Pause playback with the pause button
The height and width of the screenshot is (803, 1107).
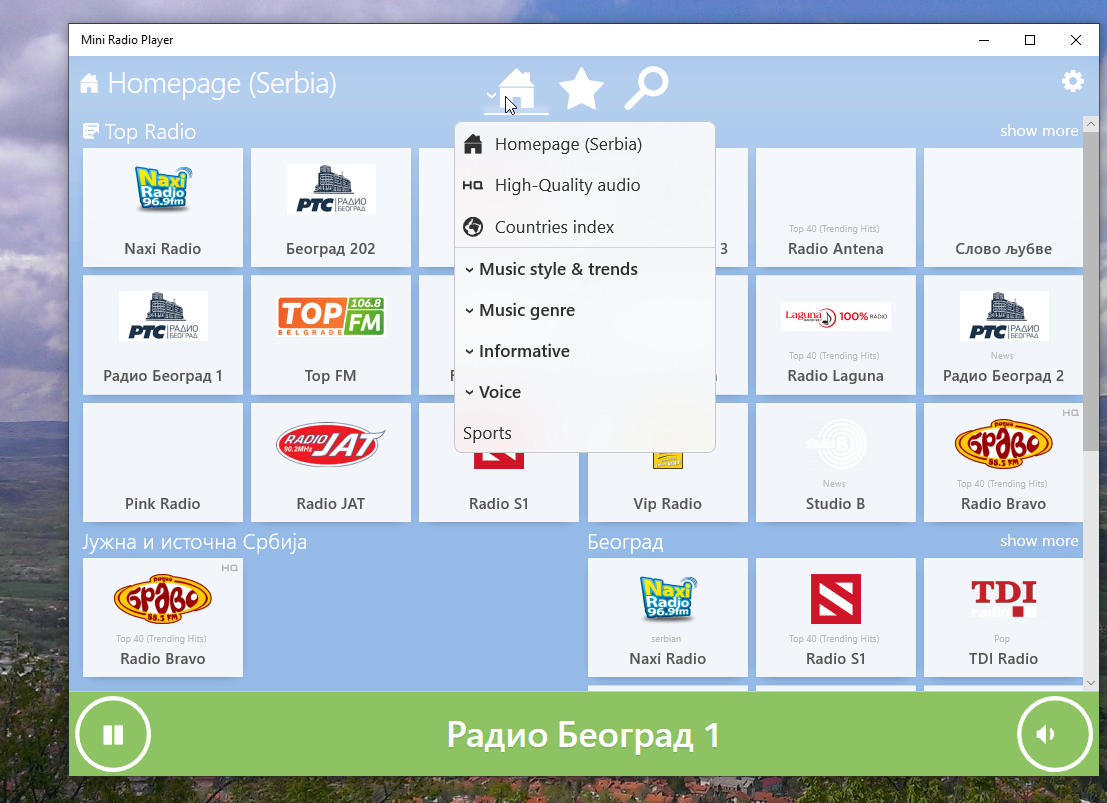point(113,734)
